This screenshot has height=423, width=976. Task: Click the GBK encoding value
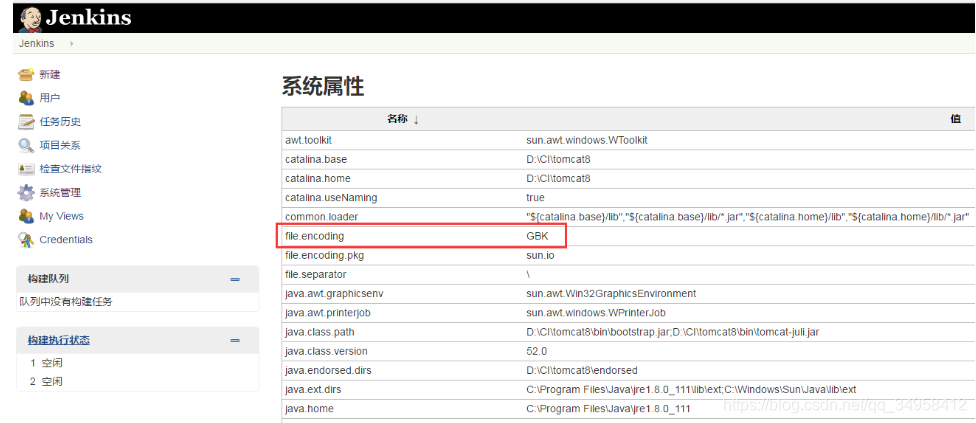pyautogui.click(x=538, y=236)
